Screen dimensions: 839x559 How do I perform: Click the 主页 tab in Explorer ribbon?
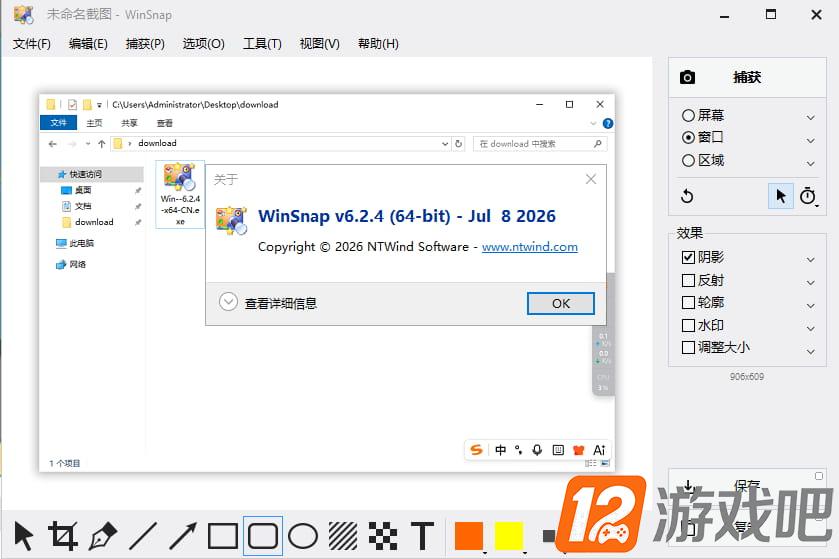[x=94, y=123]
